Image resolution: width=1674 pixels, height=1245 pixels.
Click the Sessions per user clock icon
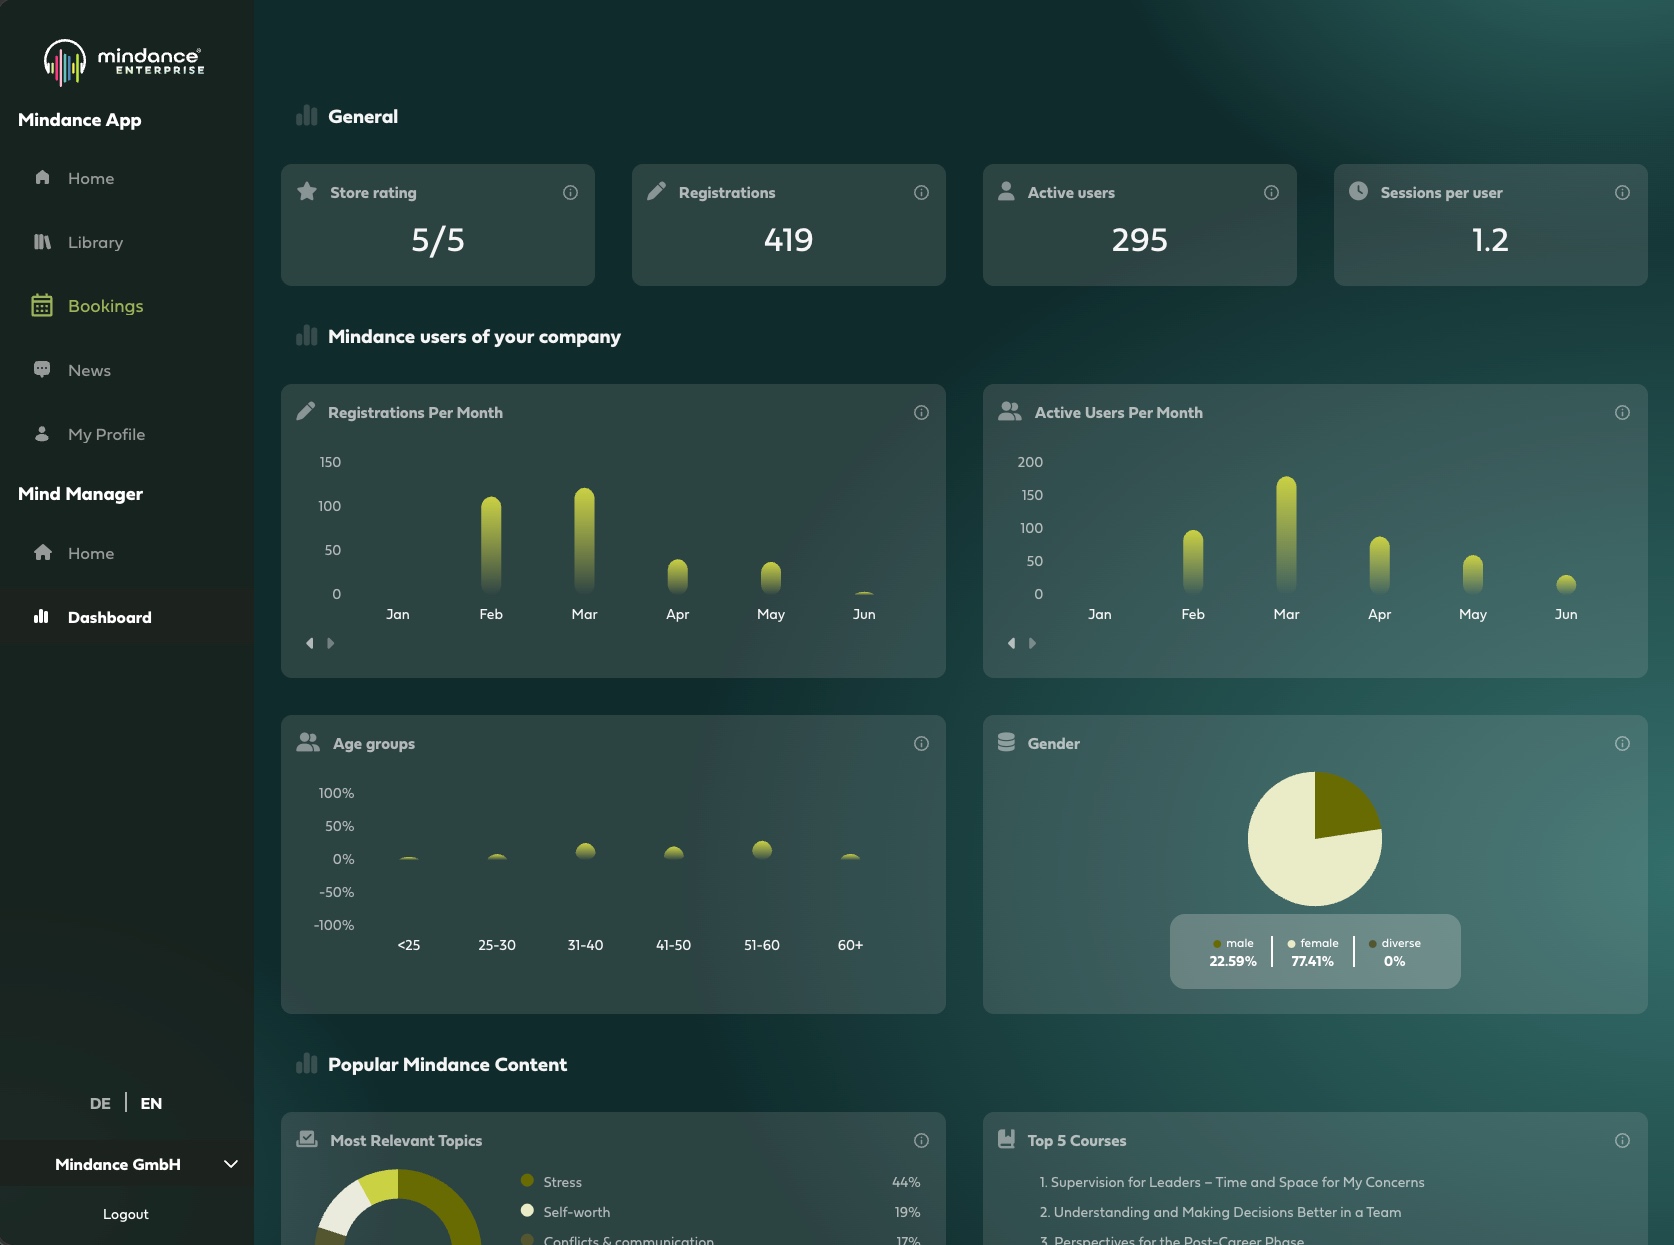click(1358, 191)
